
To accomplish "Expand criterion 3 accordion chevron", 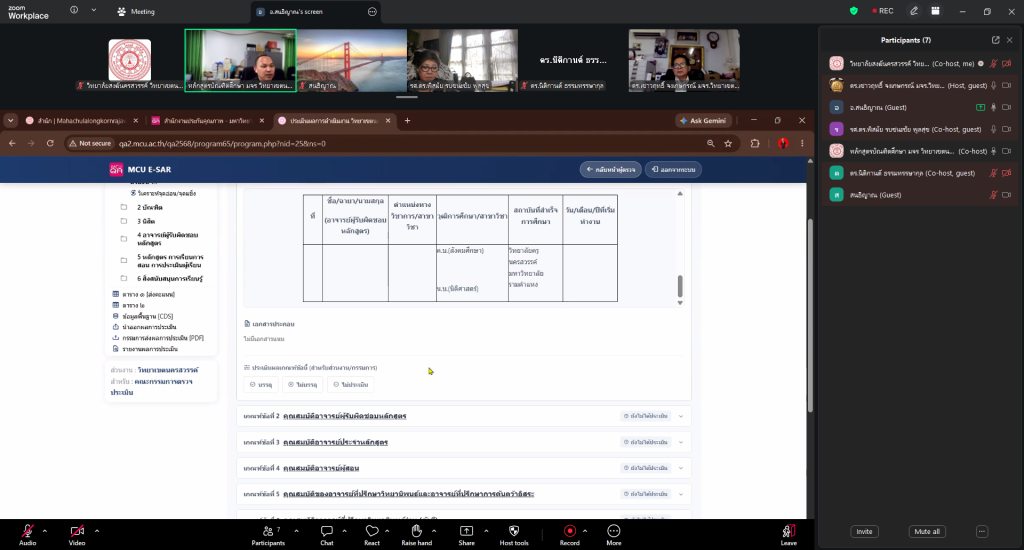I will [681, 442].
